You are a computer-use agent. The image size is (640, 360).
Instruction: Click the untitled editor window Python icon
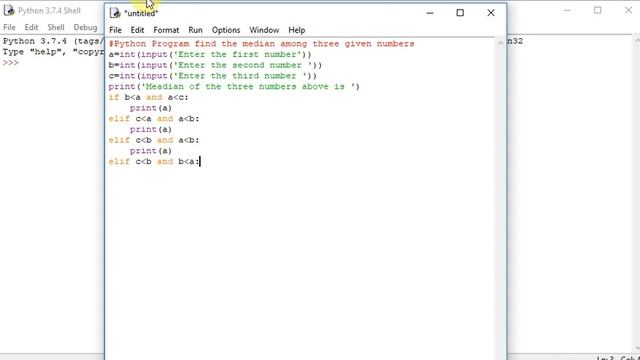[115, 13]
